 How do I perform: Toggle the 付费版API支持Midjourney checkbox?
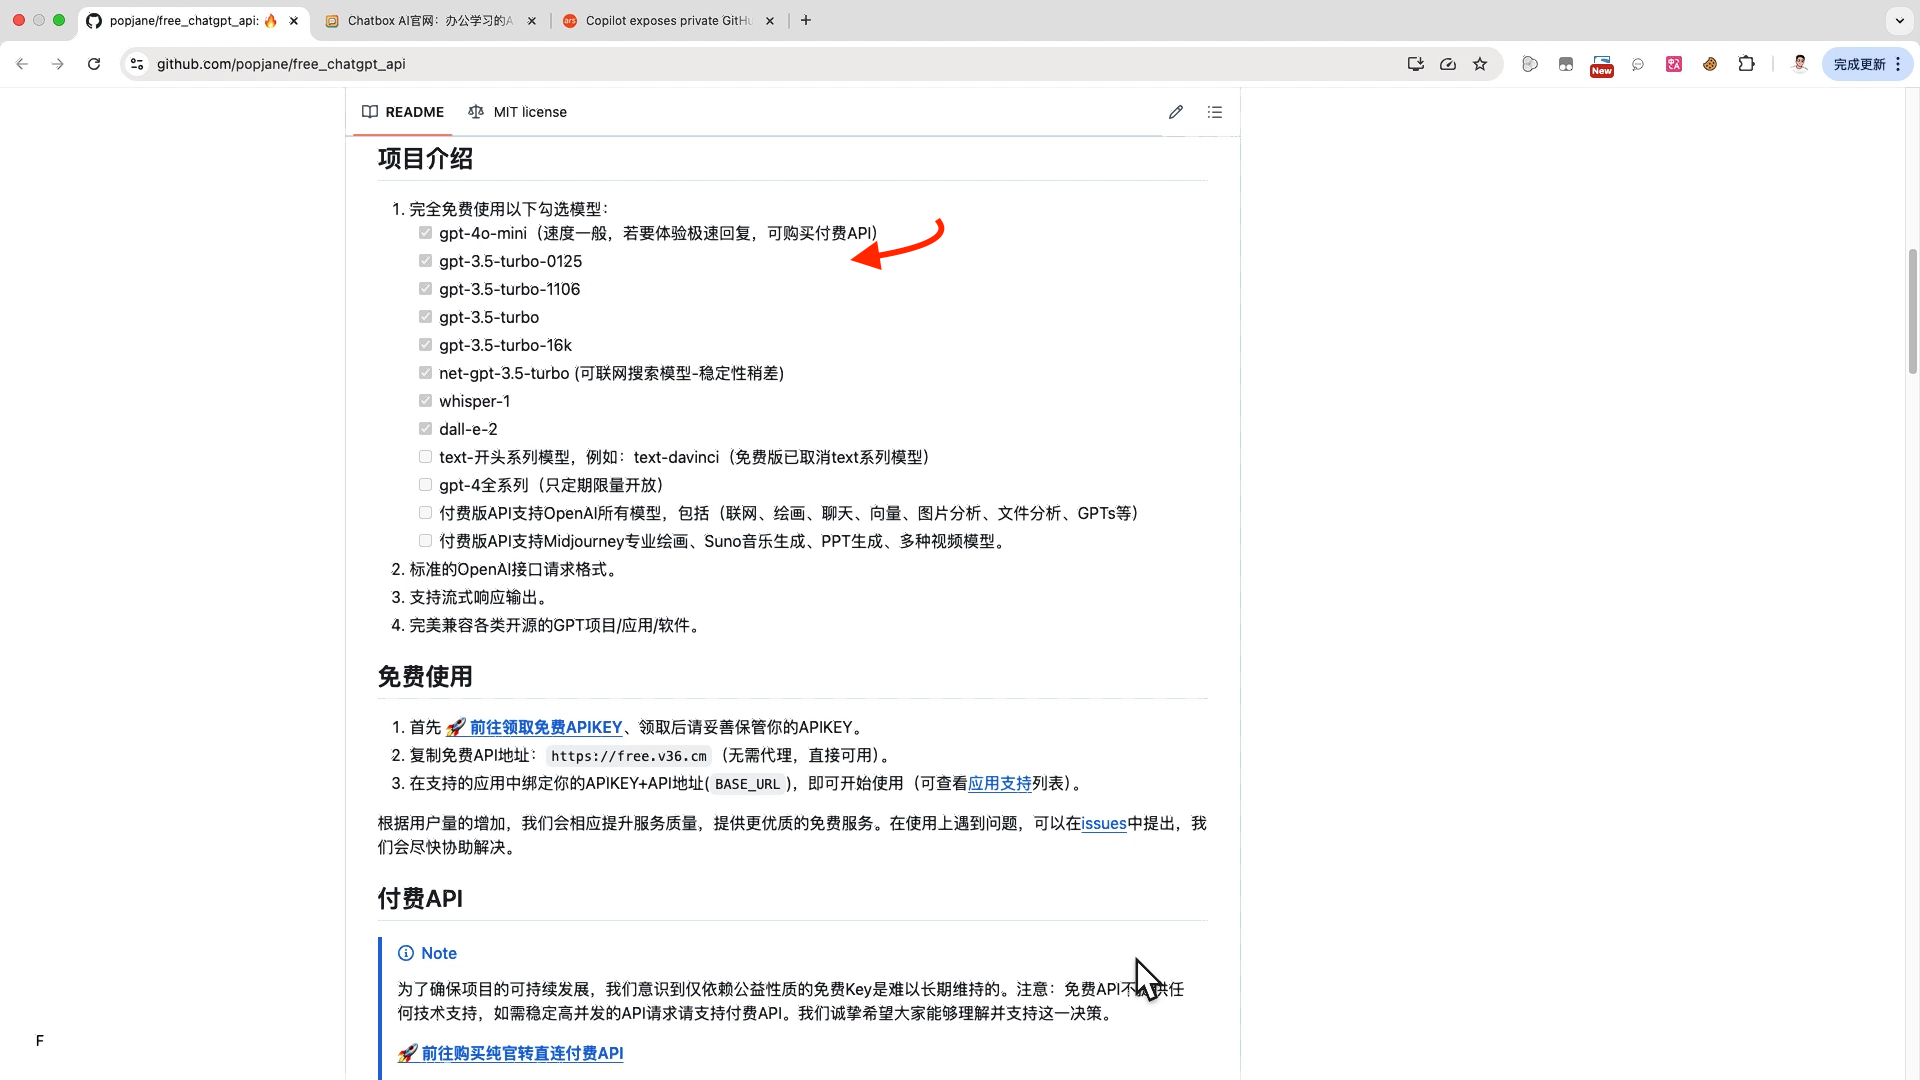tap(425, 541)
